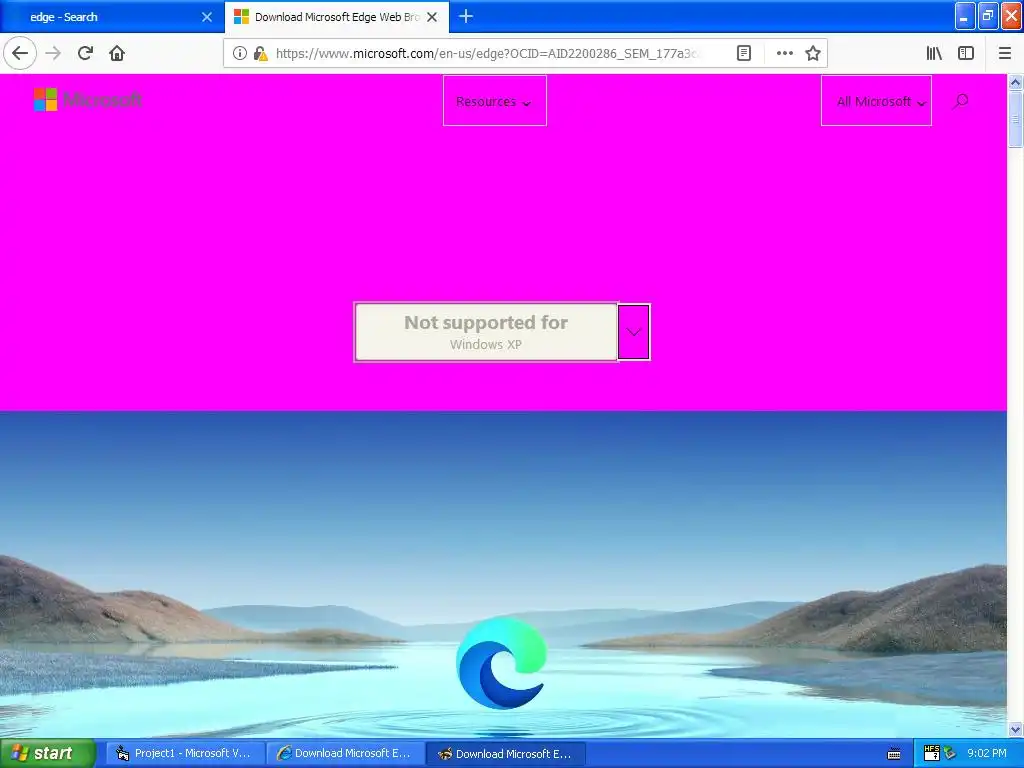Open the hamburger application menu
This screenshot has width=1024, height=768.
pyautogui.click(x=1004, y=54)
